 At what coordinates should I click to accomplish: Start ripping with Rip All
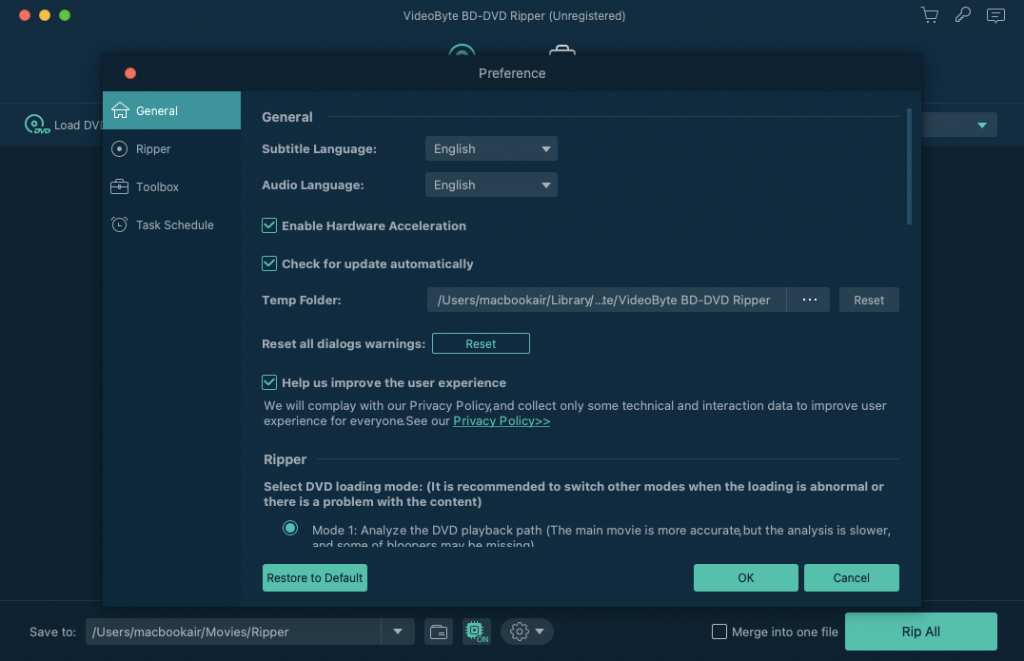pos(921,632)
